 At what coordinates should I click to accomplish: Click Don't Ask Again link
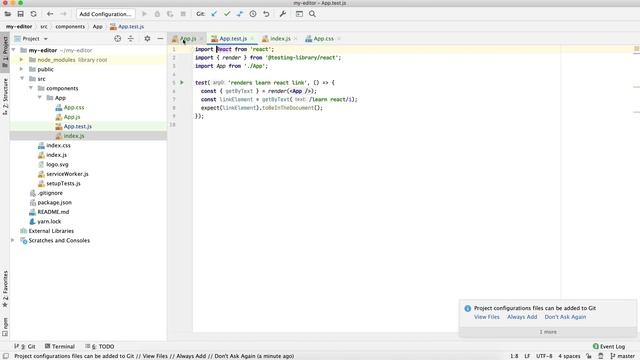pyautogui.click(x=565, y=317)
